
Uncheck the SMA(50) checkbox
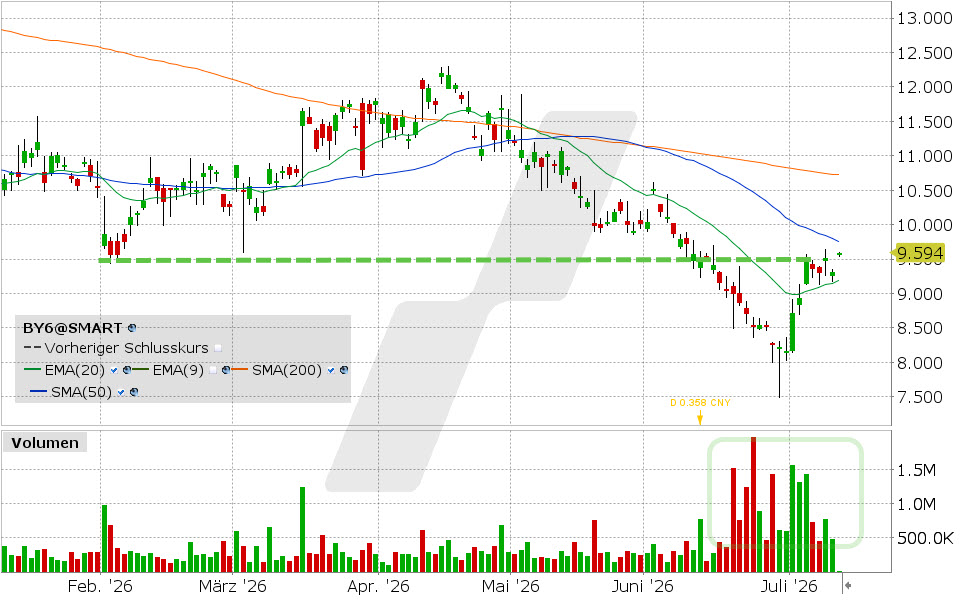pos(121,392)
